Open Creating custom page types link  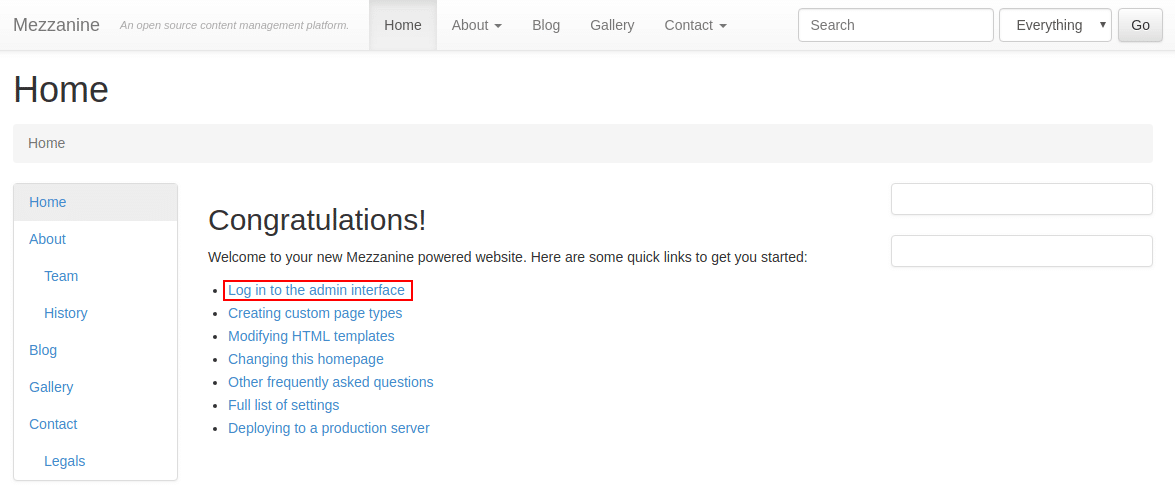point(315,313)
